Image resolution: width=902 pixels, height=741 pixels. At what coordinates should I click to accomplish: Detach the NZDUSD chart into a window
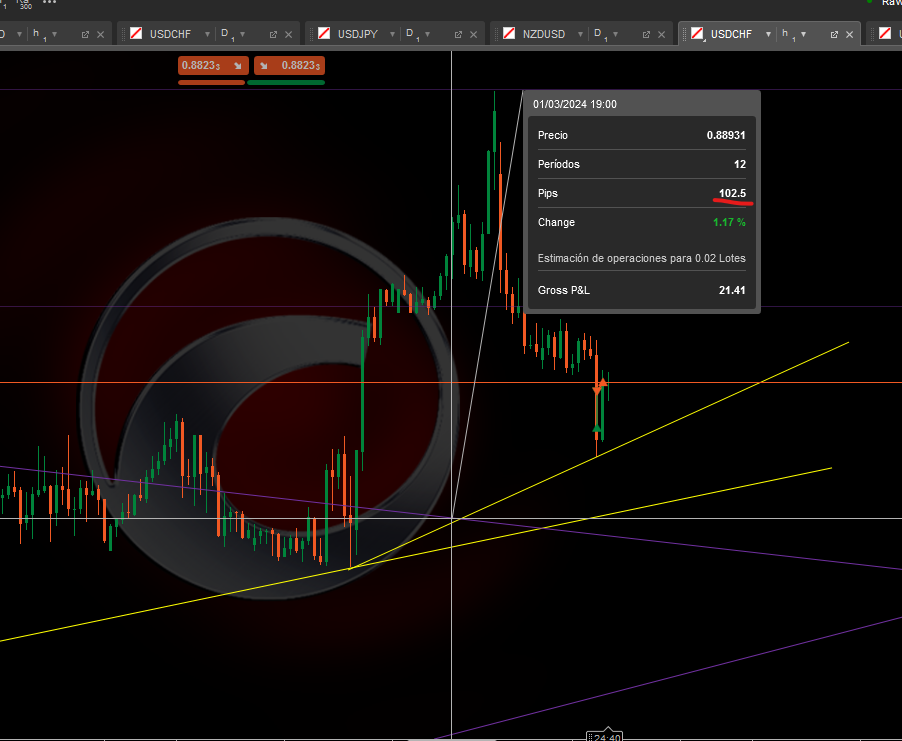click(x=646, y=35)
